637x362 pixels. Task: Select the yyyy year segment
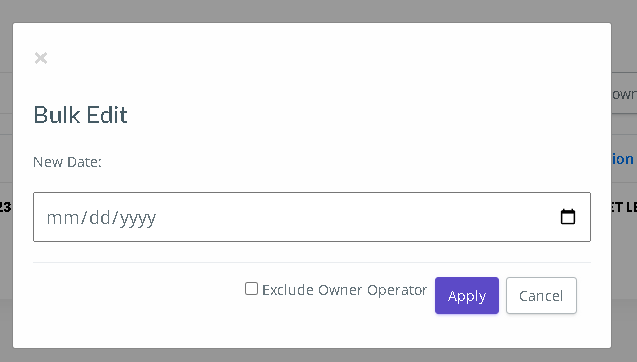point(138,219)
